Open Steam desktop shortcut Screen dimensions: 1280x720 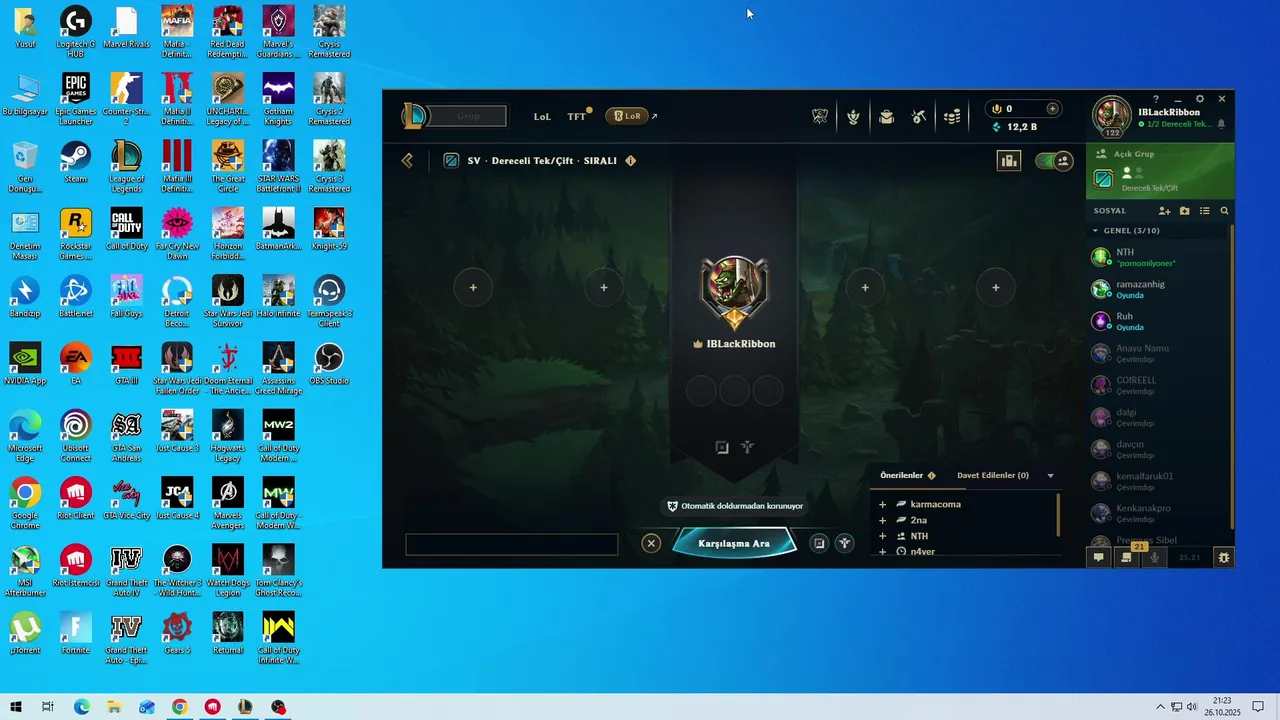pos(75,163)
